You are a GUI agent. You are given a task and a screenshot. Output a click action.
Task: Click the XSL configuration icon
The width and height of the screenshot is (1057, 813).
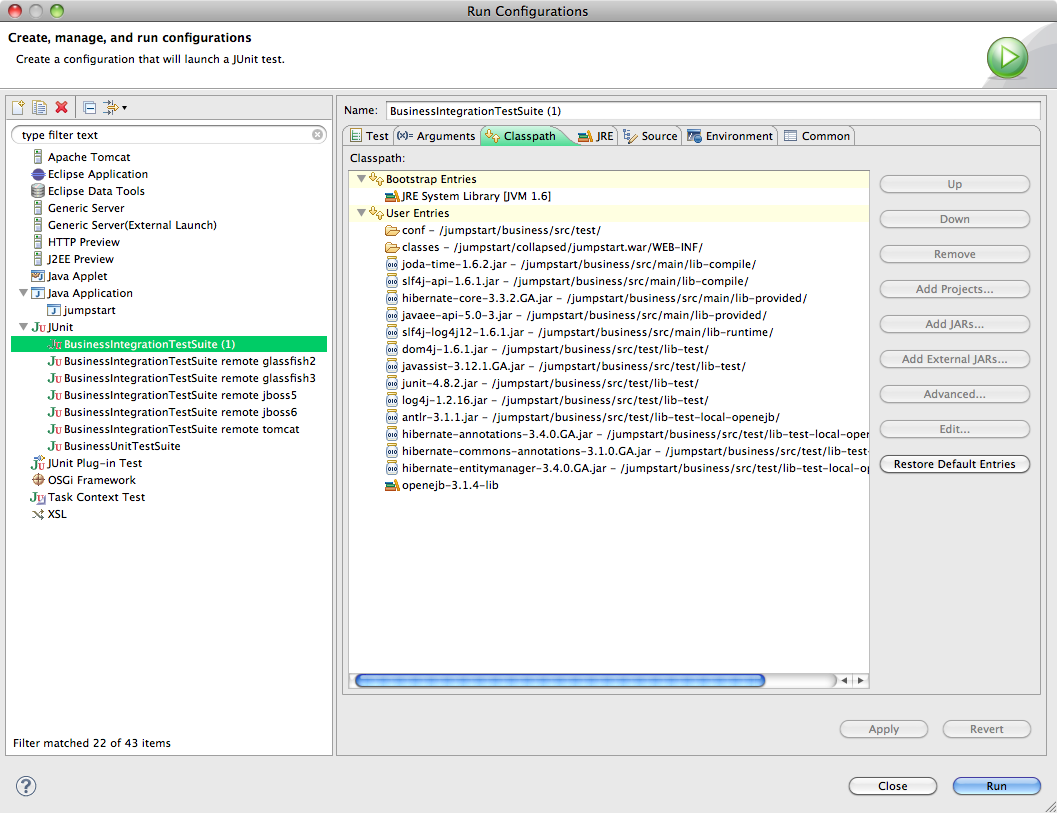[38, 514]
